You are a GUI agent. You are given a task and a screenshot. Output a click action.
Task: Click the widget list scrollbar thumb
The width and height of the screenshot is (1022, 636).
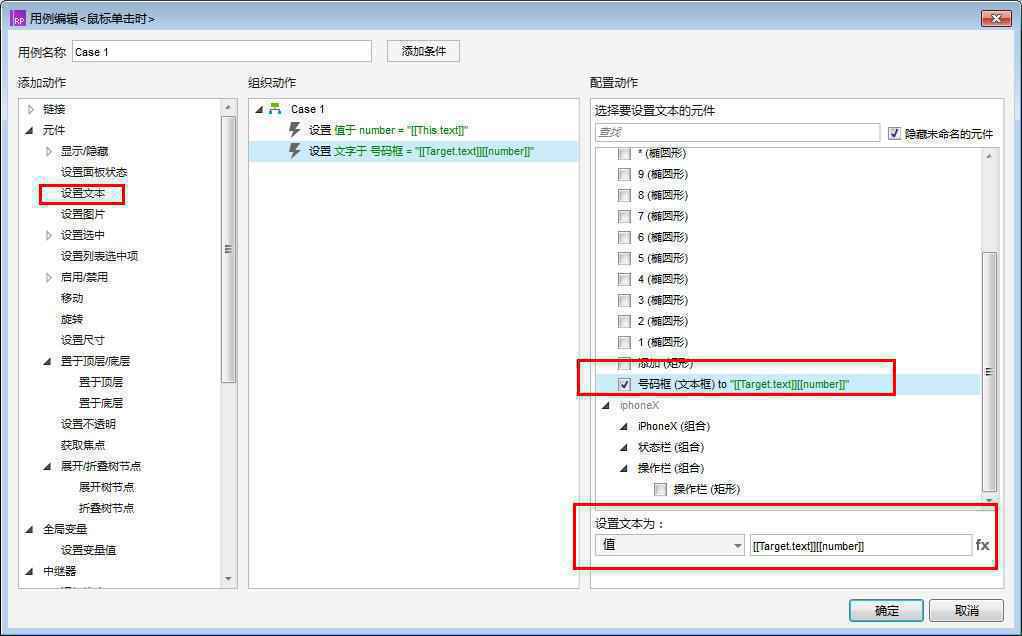989,371
